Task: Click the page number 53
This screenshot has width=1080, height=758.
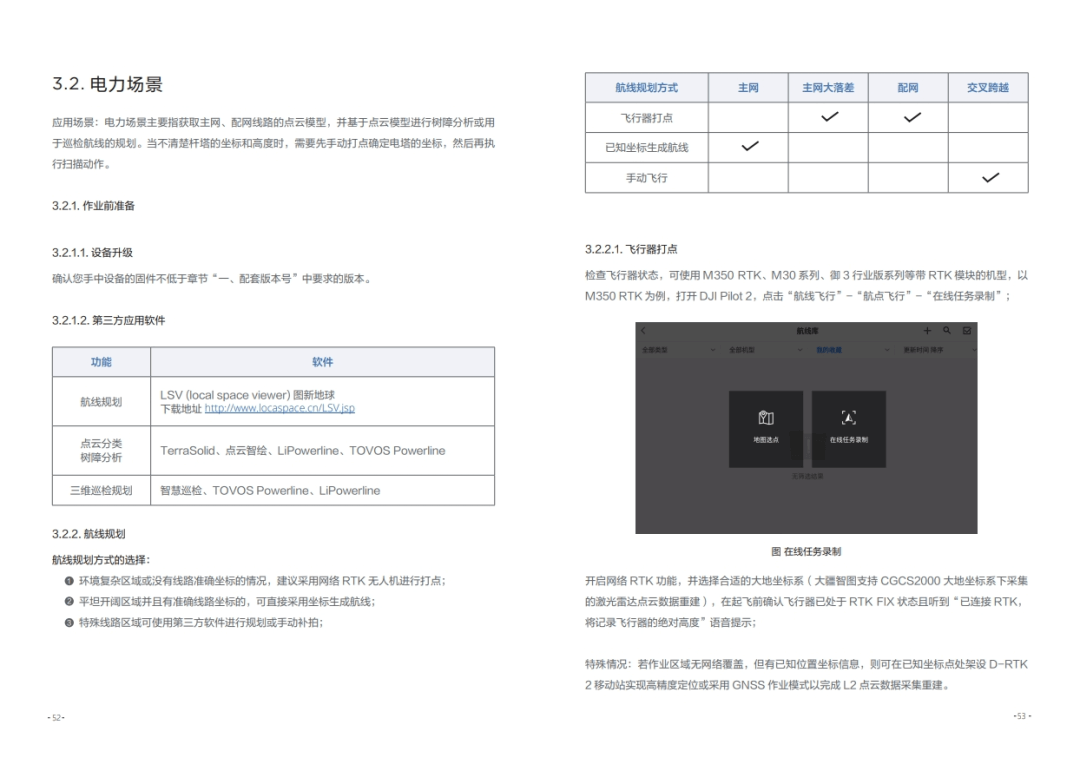Action: point(1022,716)
